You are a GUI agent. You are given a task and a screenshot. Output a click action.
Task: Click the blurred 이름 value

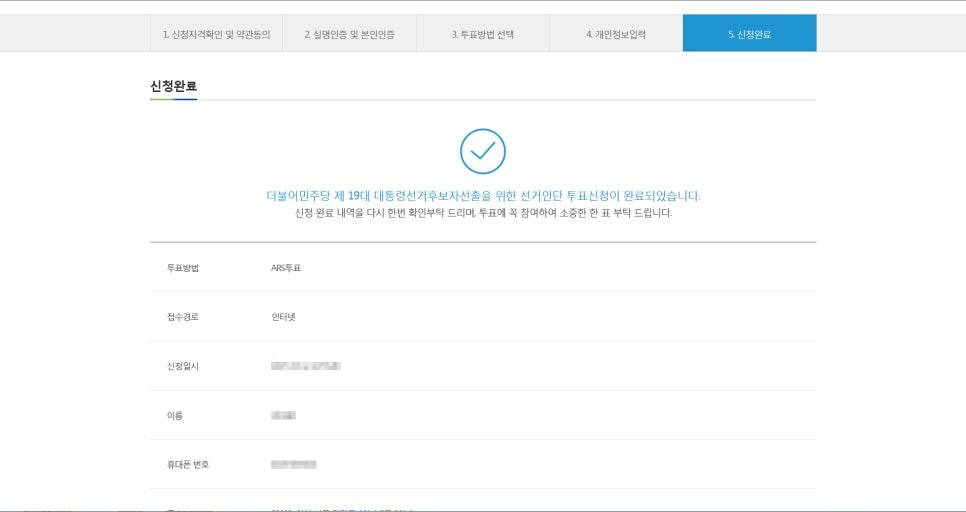click(x=283, y=415)
